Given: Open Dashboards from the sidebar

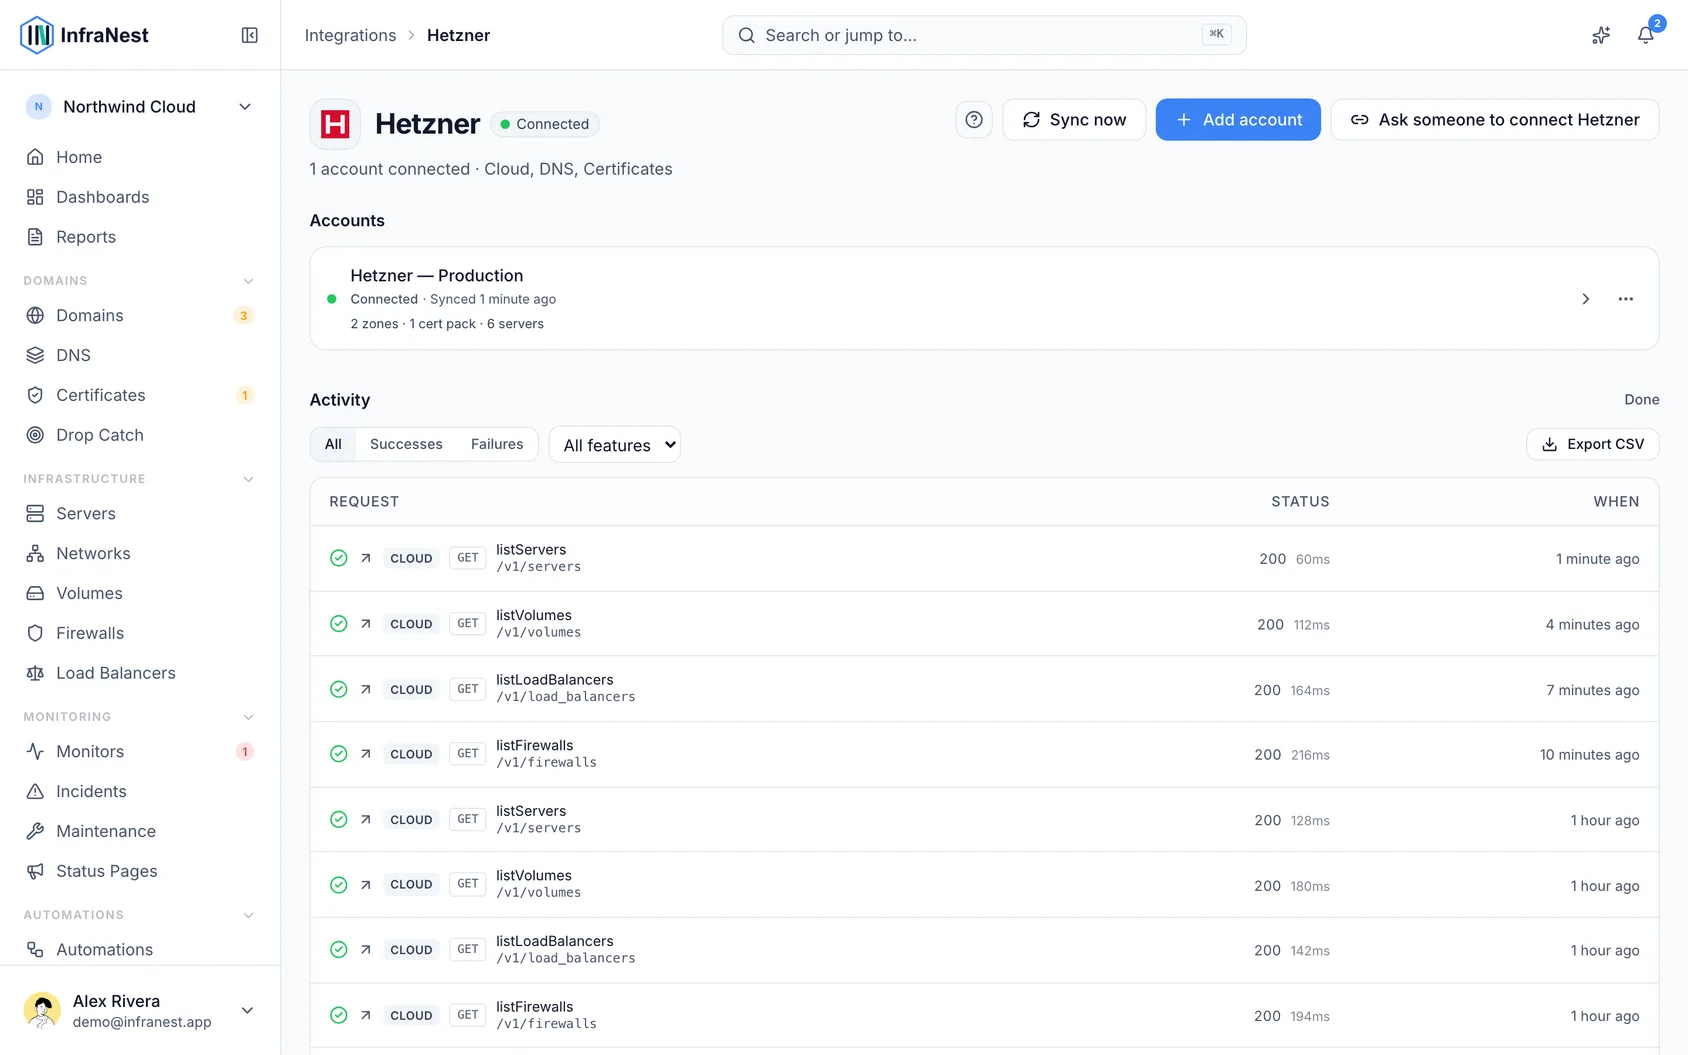Looking at the screenshot, I should point(140,197).
